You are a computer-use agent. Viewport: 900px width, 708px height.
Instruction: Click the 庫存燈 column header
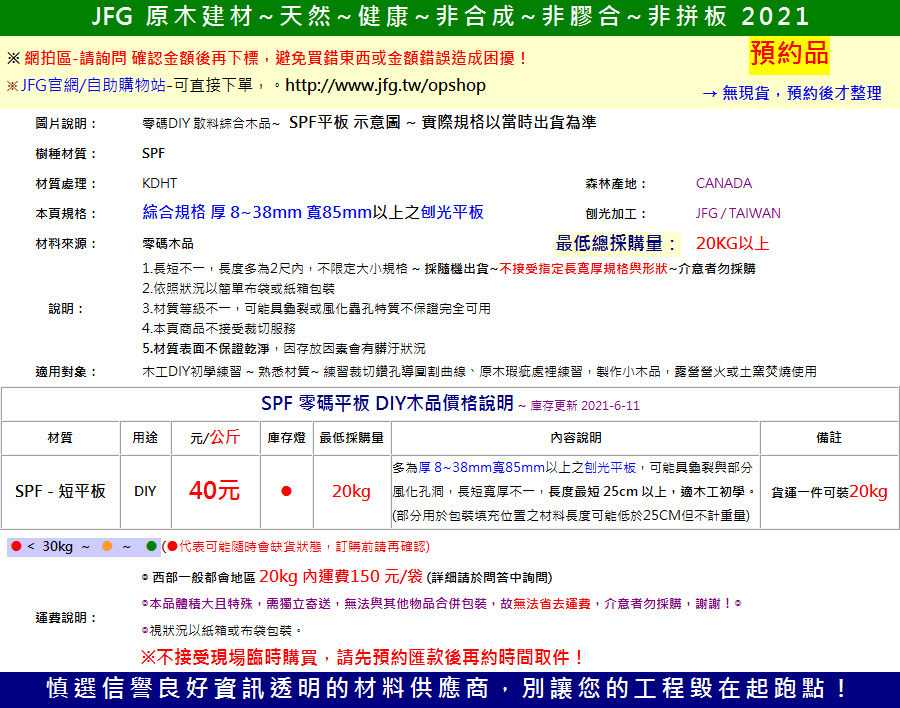[x=286, y=438]
